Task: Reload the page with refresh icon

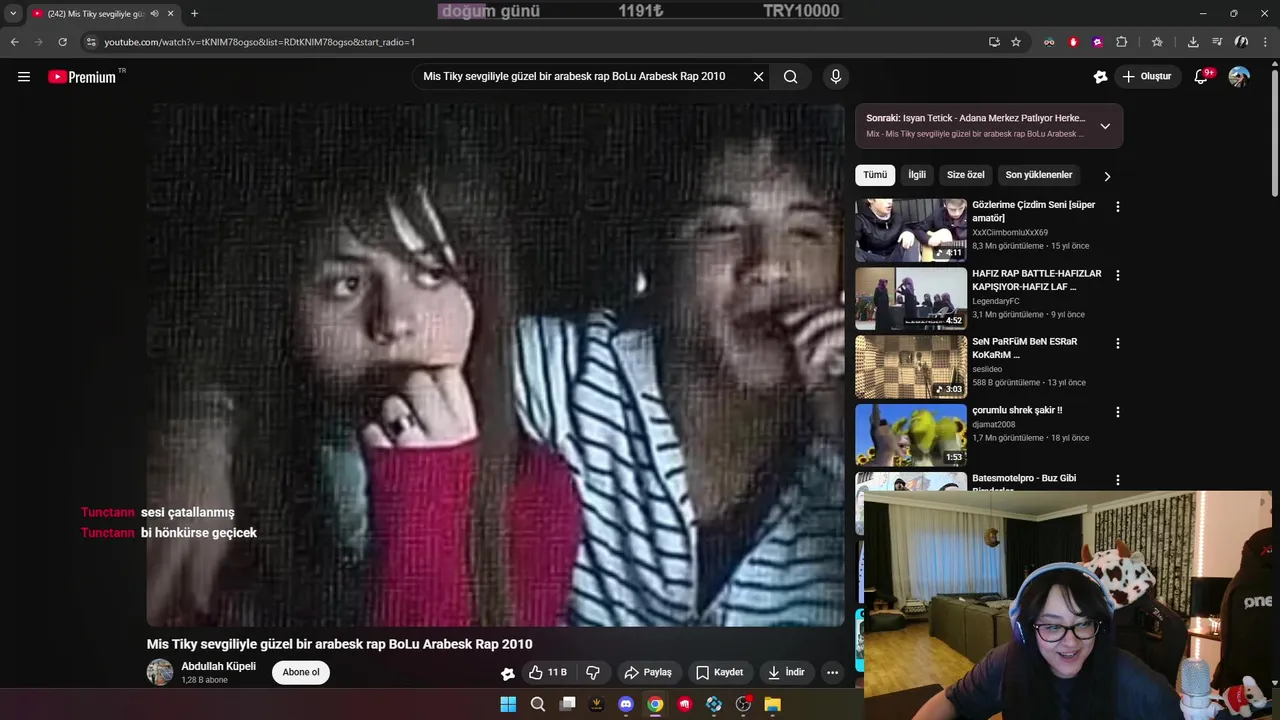Action: (62, 42)
